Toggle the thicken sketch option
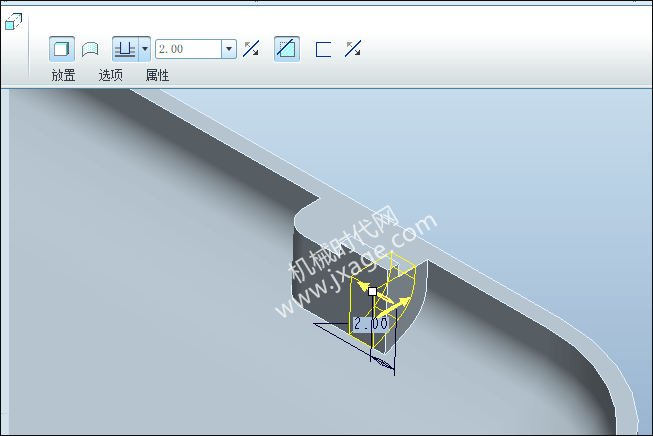The width and height of the screenshot is (653, 436). [323, 49]
